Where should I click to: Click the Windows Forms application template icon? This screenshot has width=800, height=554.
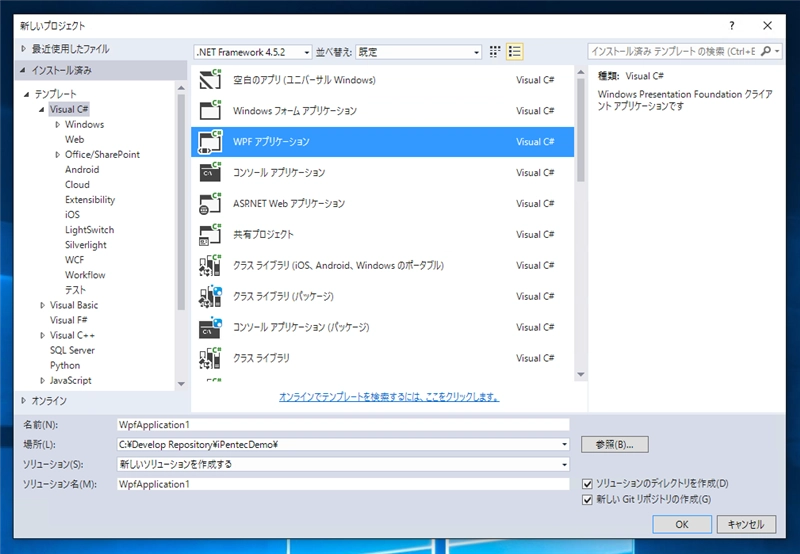pos(210,111)
